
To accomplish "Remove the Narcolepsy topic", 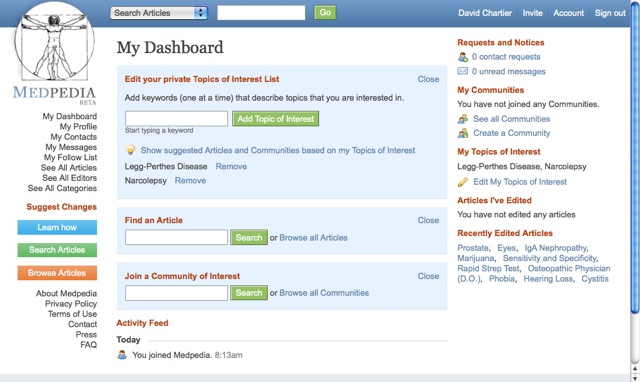I will click(x=190, y=180).
